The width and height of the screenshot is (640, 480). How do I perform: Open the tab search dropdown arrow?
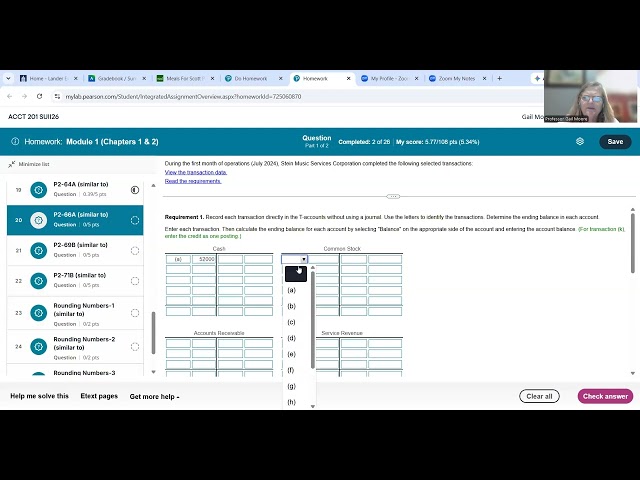(8, 78)
